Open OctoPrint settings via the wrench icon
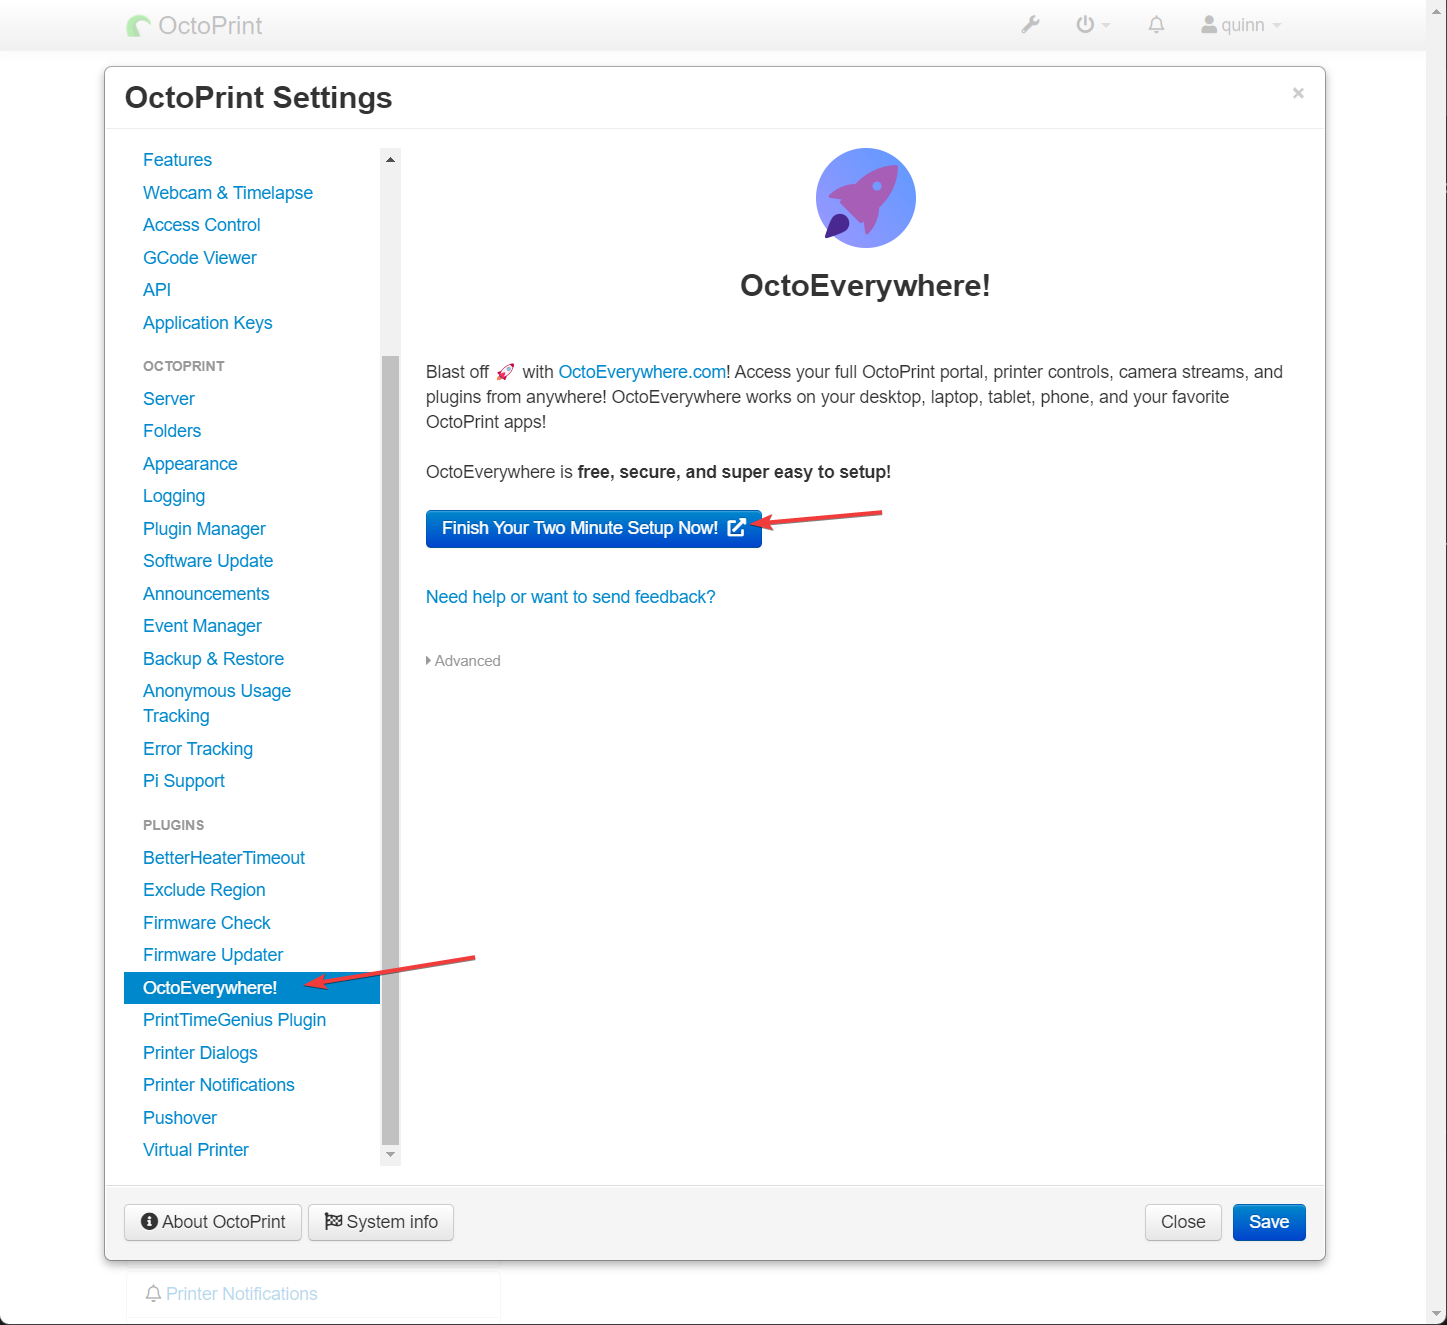Screen dimensions: 1447x1325 point(1031,24)
